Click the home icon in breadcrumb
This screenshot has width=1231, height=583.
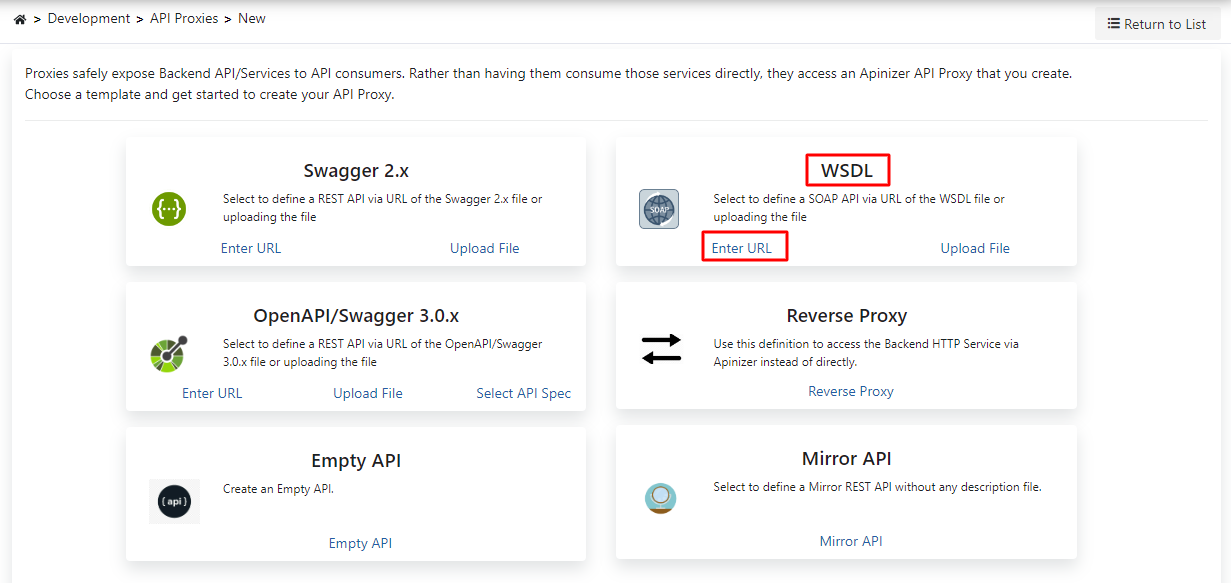click(20, 19)
